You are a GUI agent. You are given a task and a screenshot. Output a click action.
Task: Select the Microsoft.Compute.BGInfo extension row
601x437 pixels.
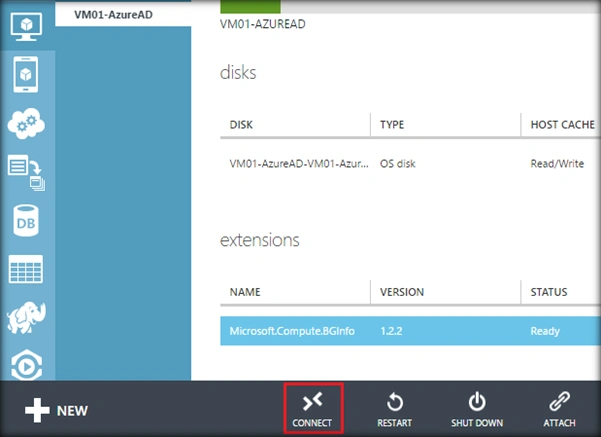tap(411, 331)
